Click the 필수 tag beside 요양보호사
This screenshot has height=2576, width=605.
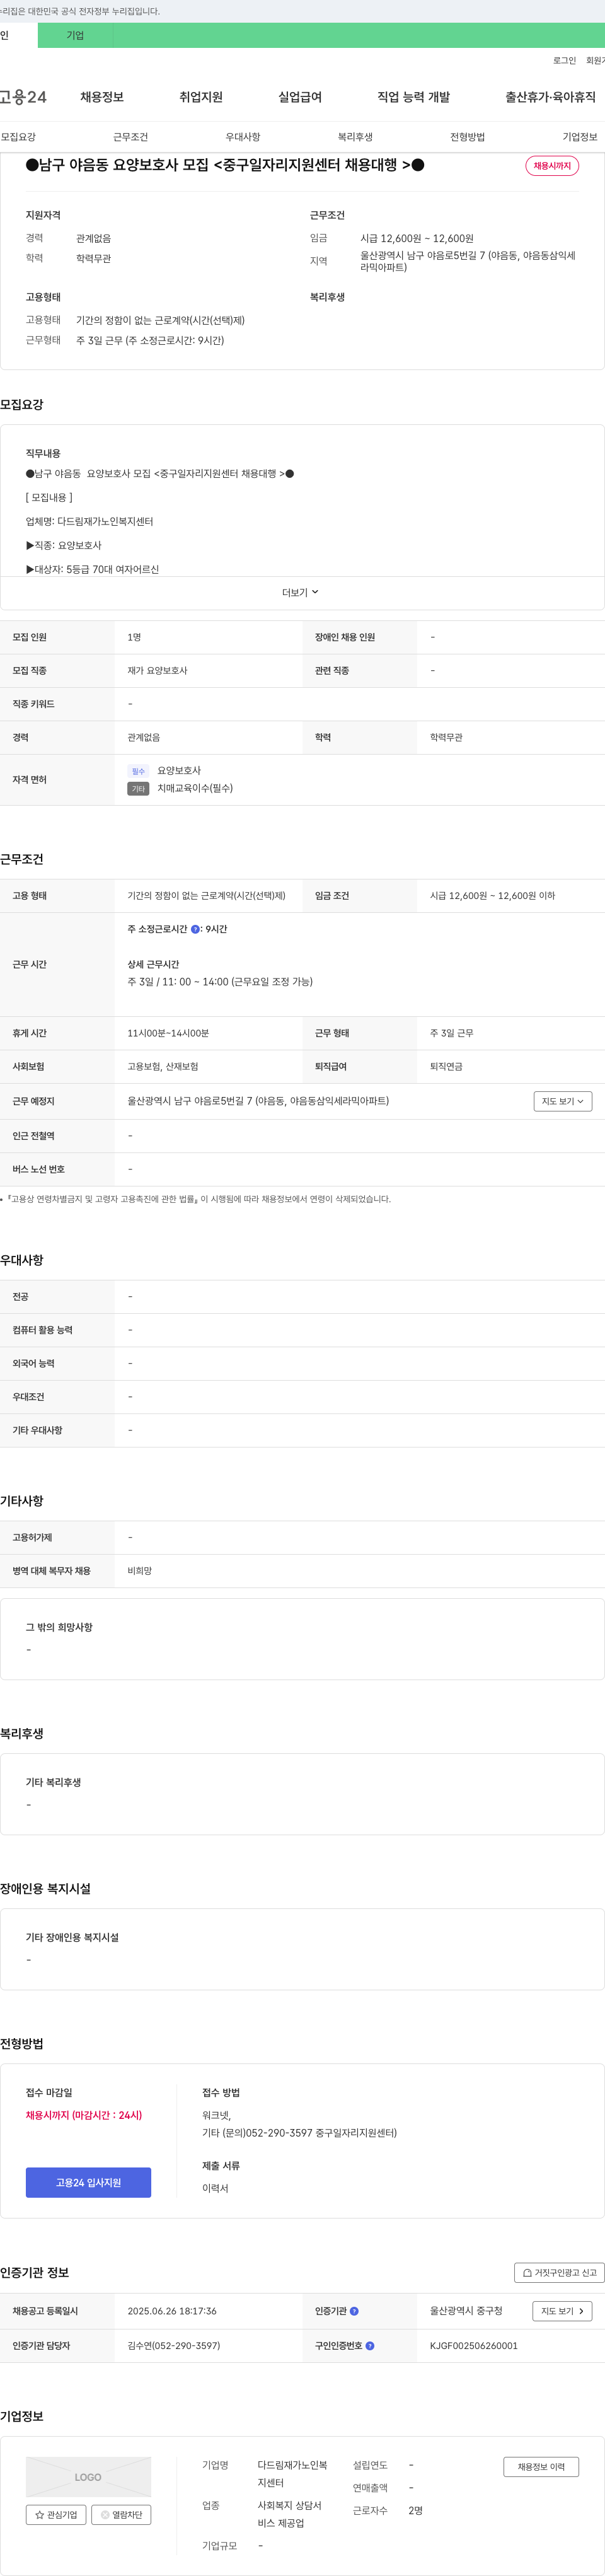138,771
